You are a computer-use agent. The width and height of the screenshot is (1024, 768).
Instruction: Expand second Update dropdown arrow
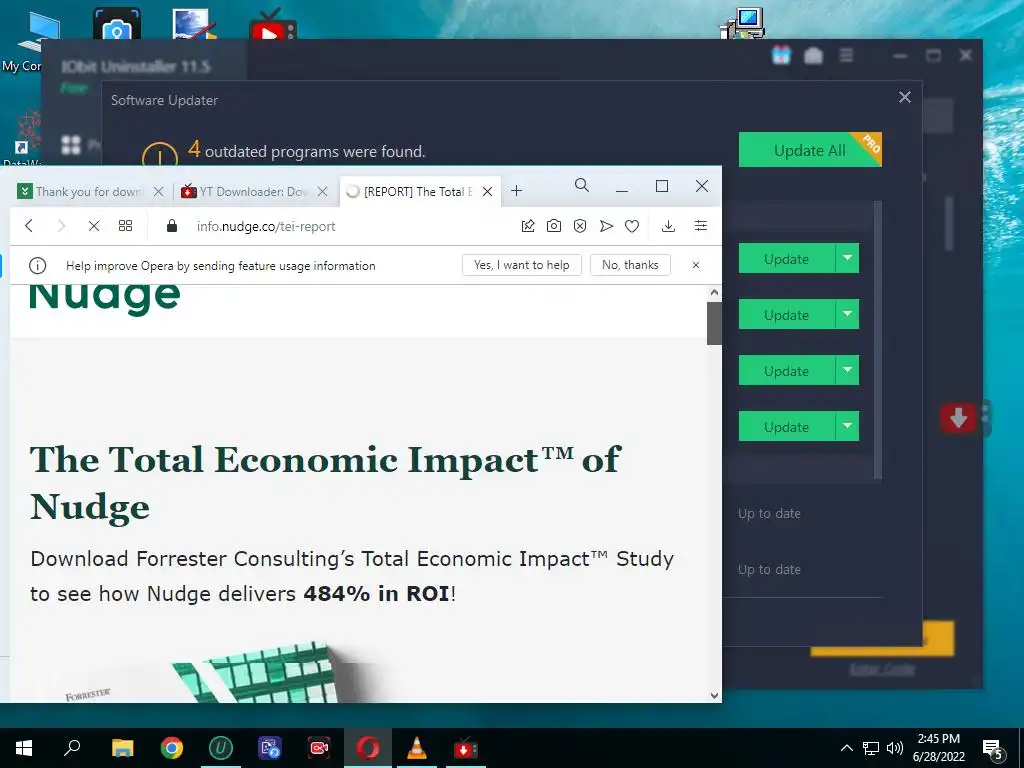[847, 315]
